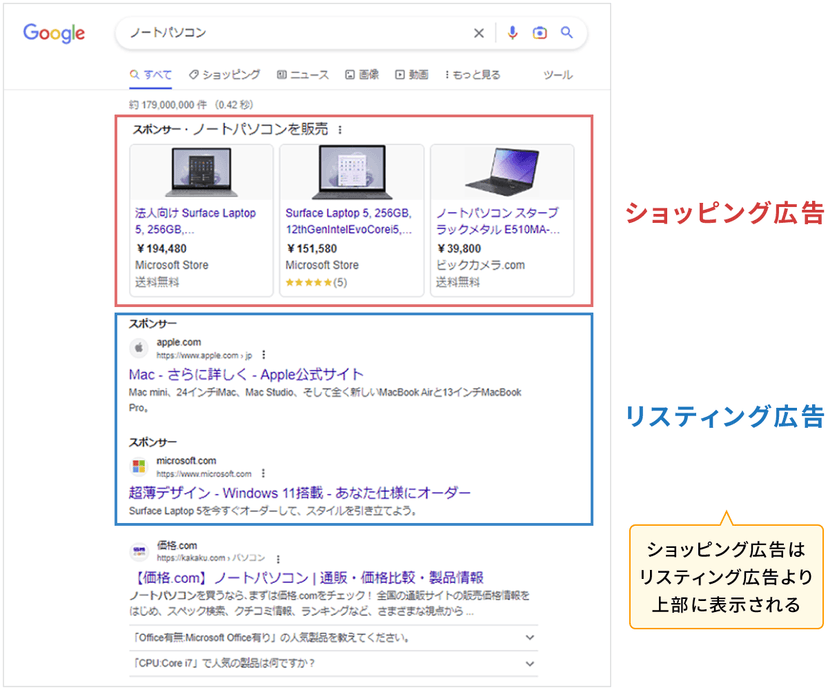Image resolution: width=828 pixels, height=690 pixels.
Task: Clear the search box with X icon
Action: [479, 33]
